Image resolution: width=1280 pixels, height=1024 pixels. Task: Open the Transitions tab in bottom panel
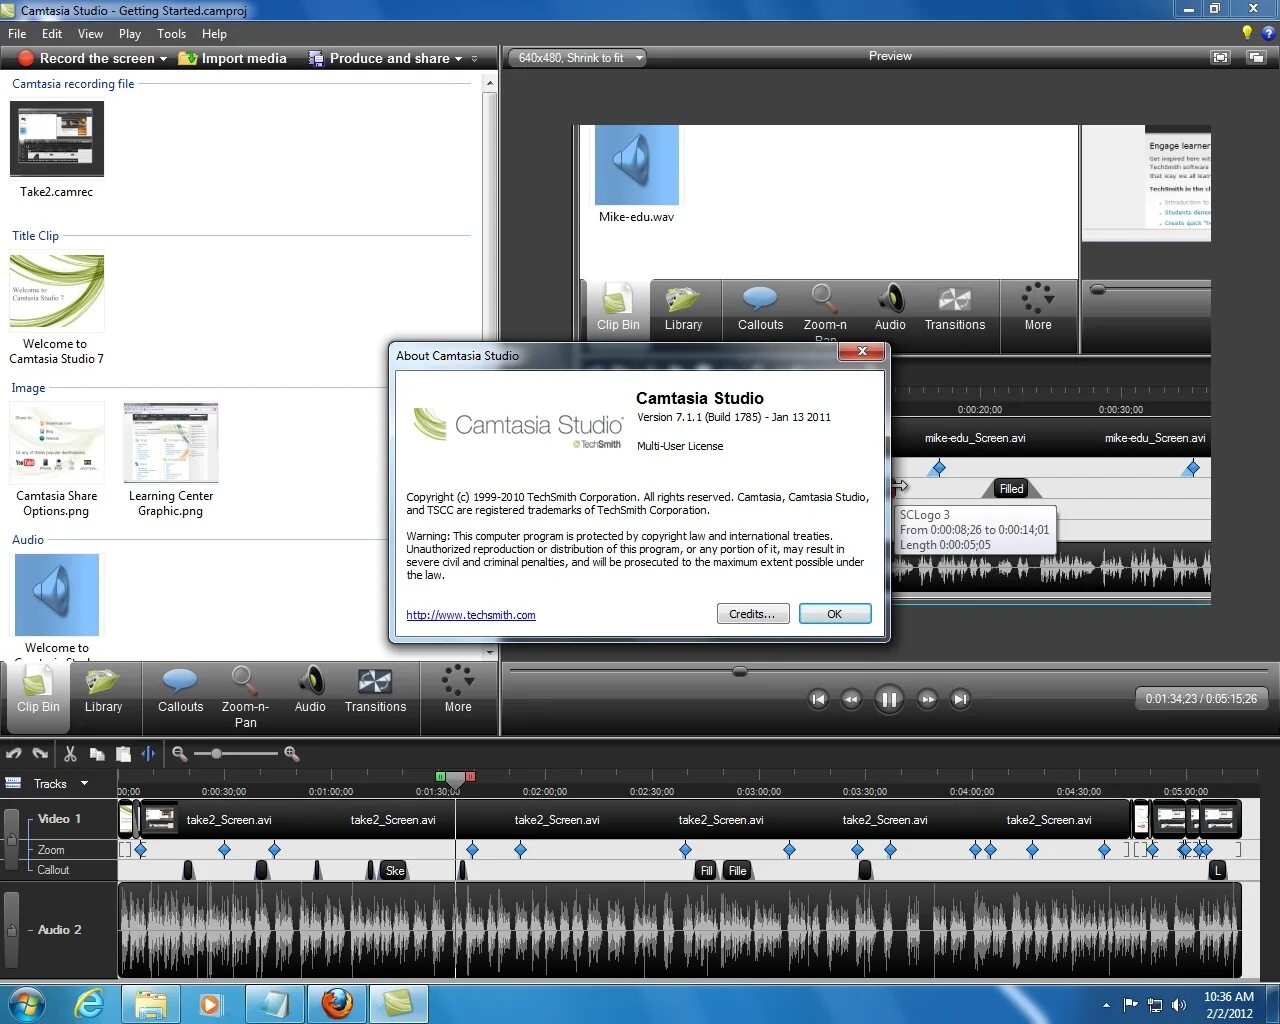[375, 690]
